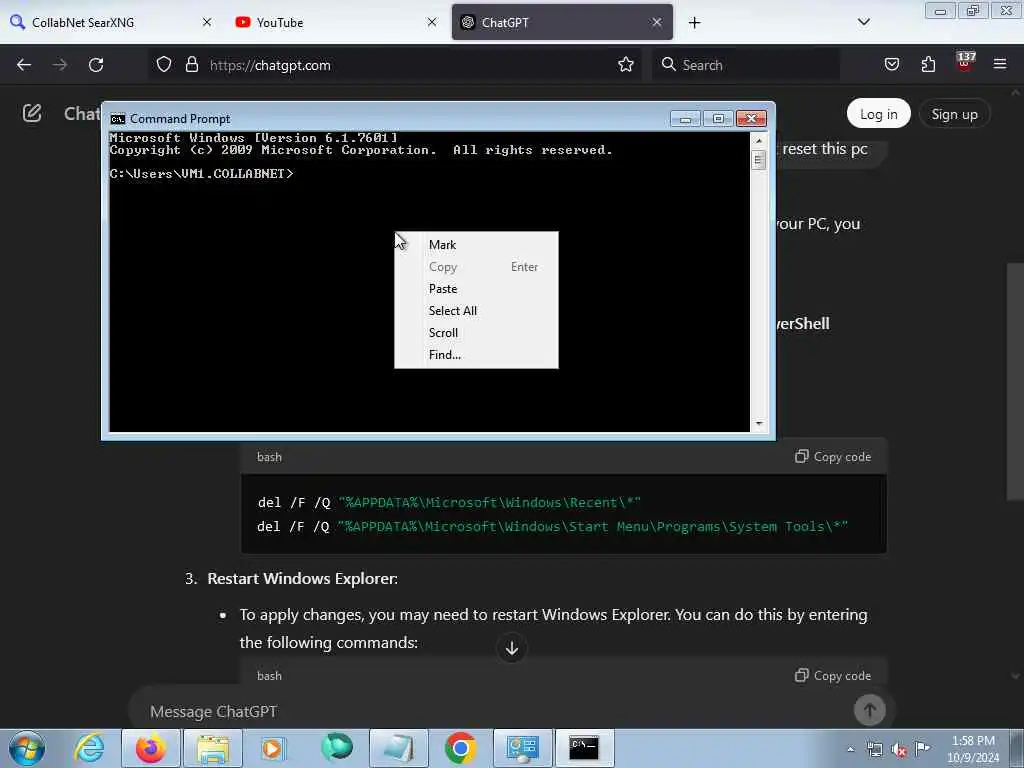
Task: Reload the current page
Action: pos(96,65)
